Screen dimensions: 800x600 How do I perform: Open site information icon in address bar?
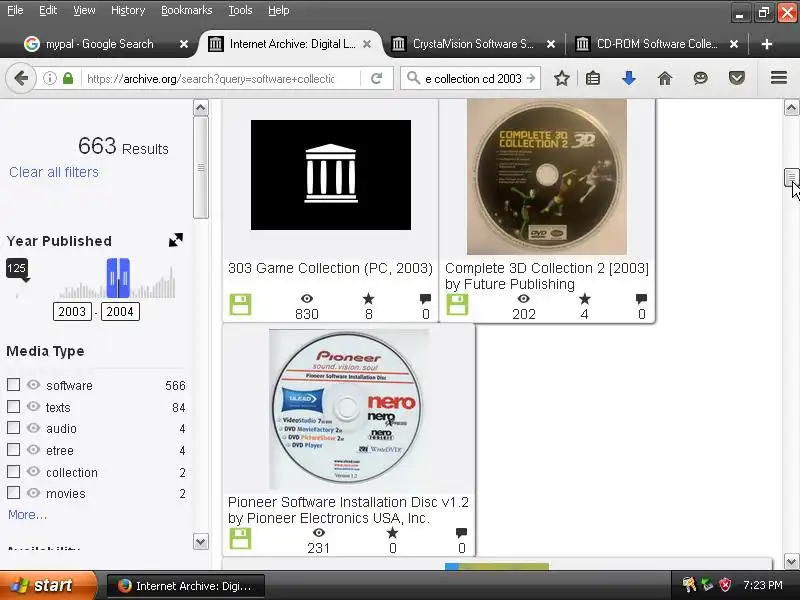(x=49, y=79)
